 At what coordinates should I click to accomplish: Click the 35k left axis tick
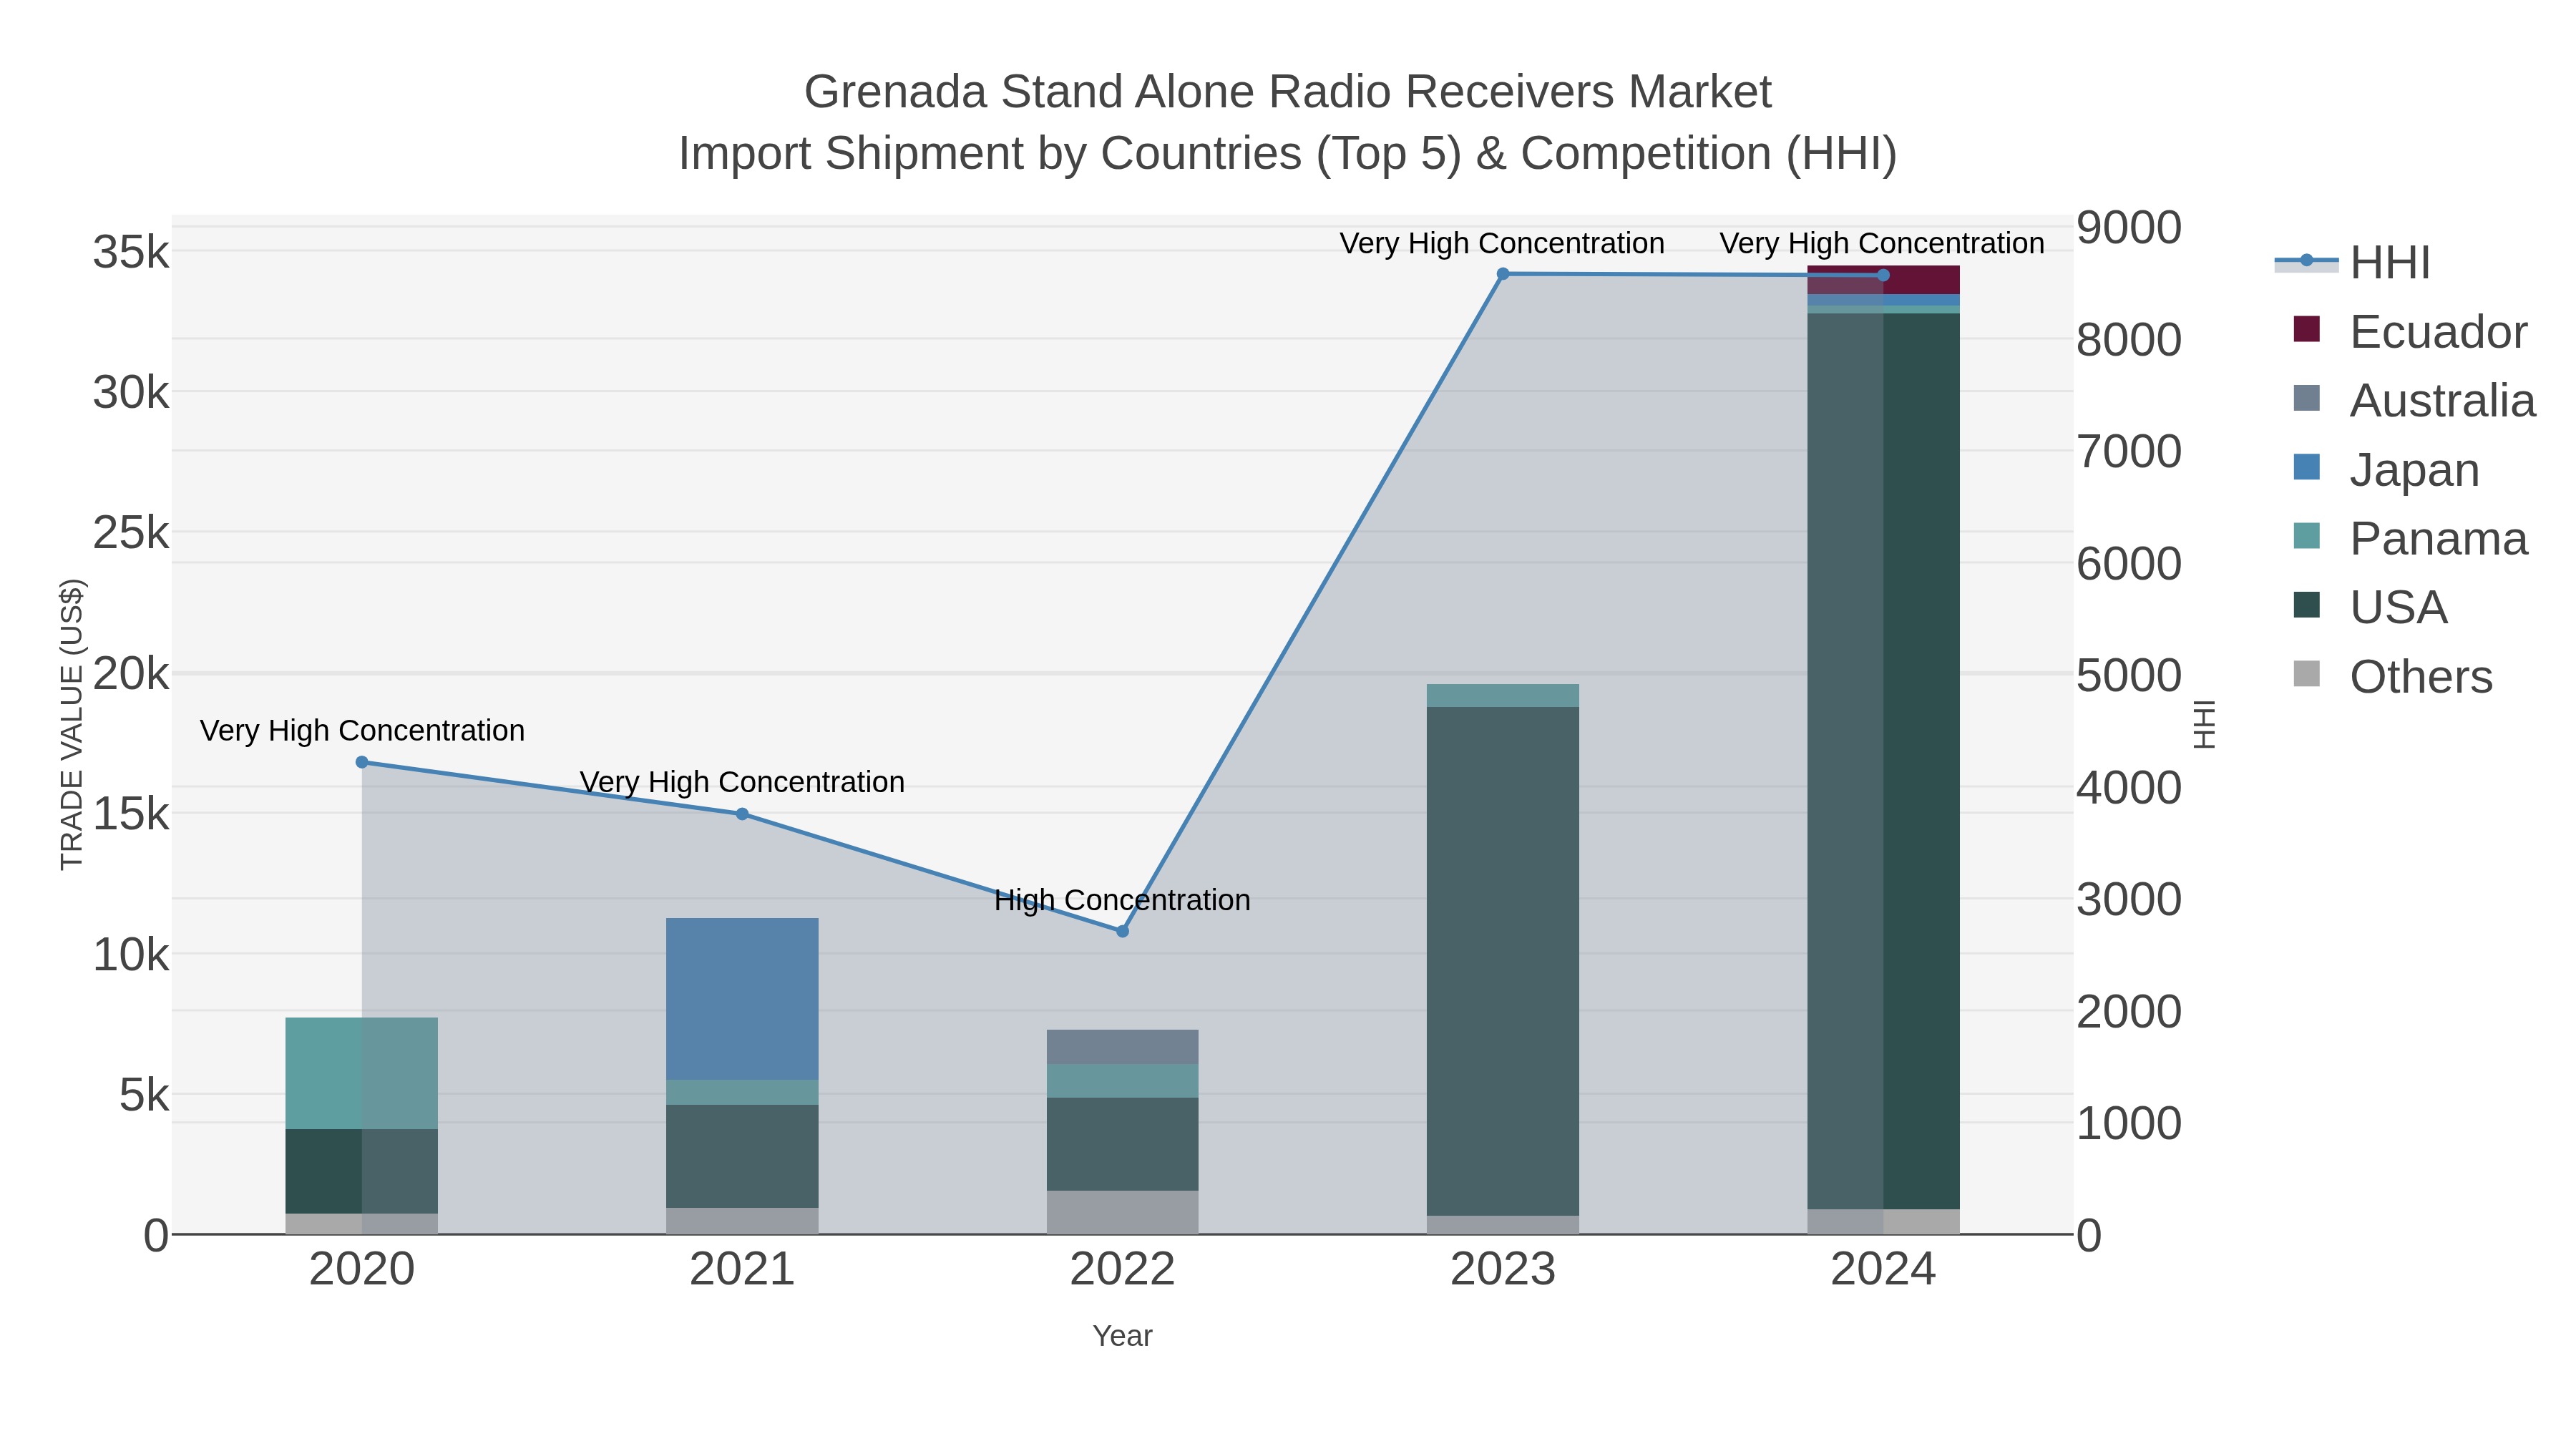131,252
